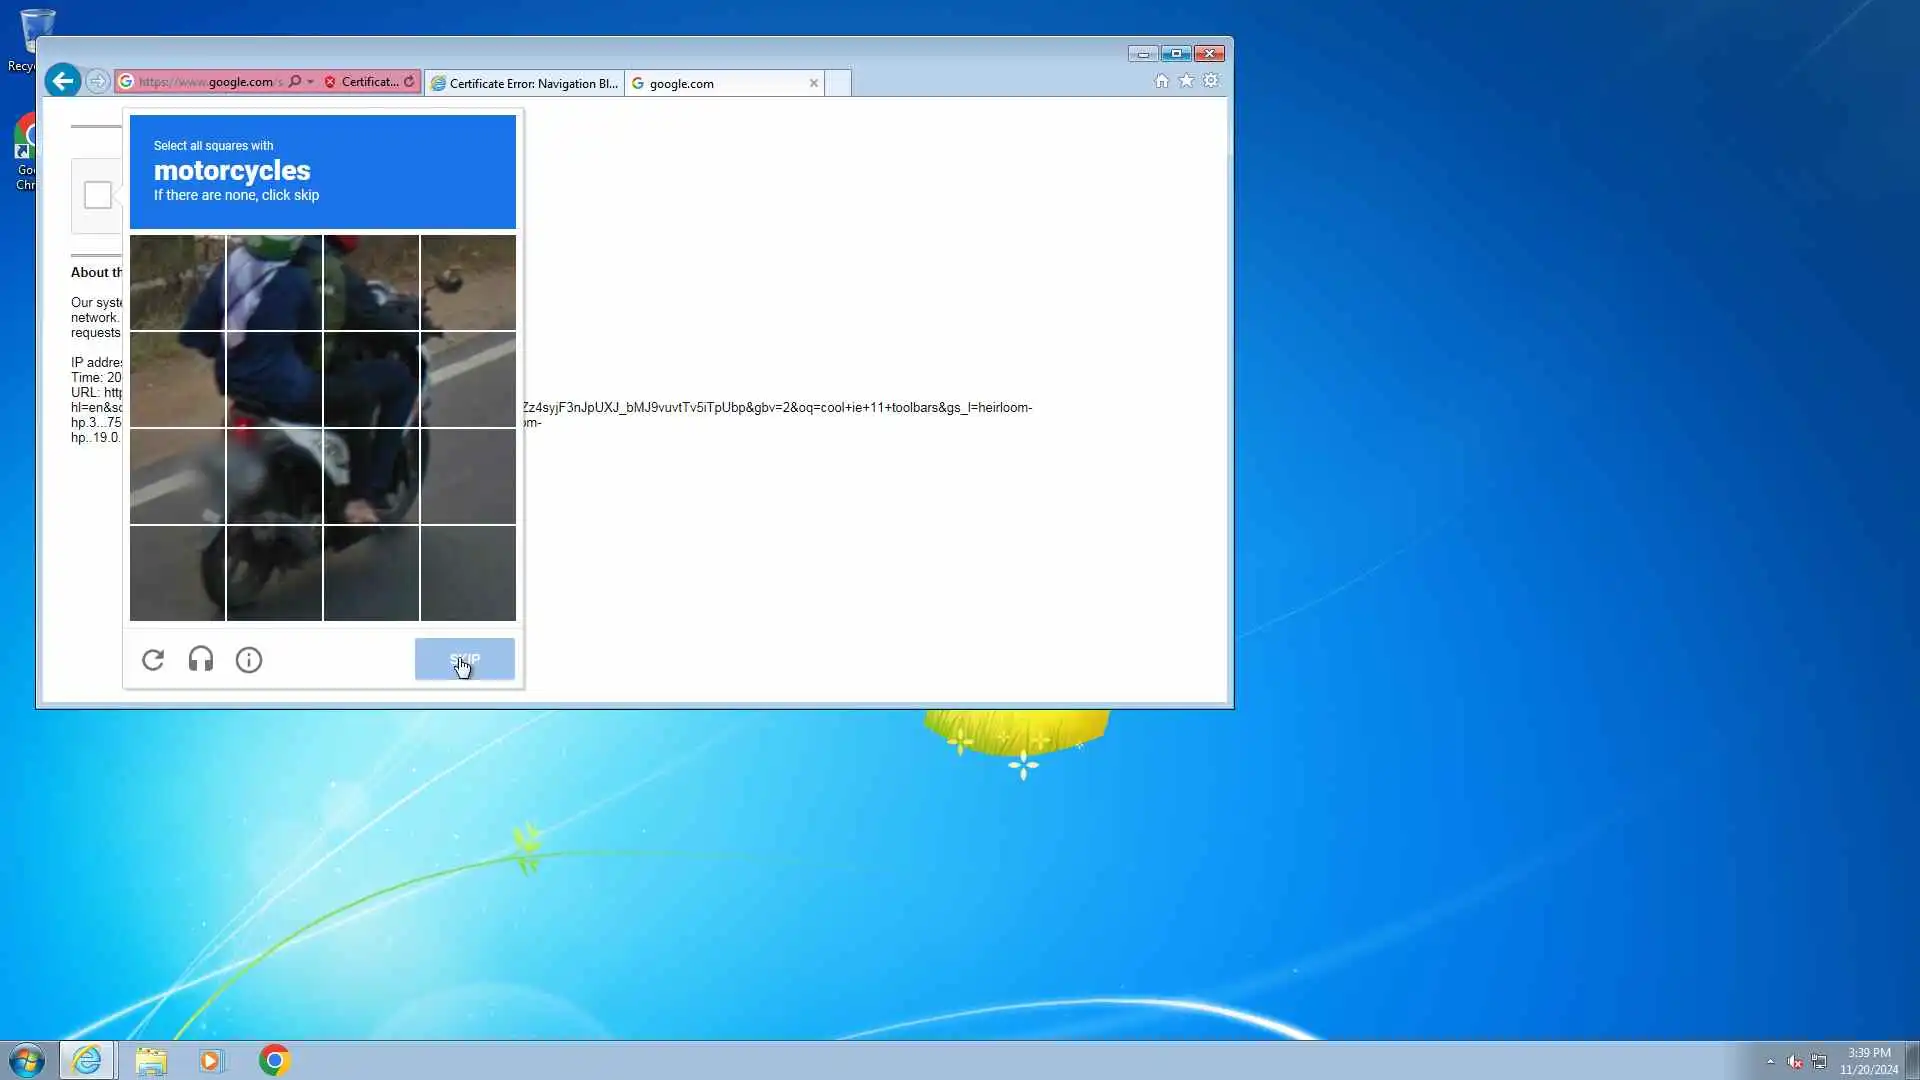Close the google.com tab
The image size is (1920, 1080).
coord(814,83)
